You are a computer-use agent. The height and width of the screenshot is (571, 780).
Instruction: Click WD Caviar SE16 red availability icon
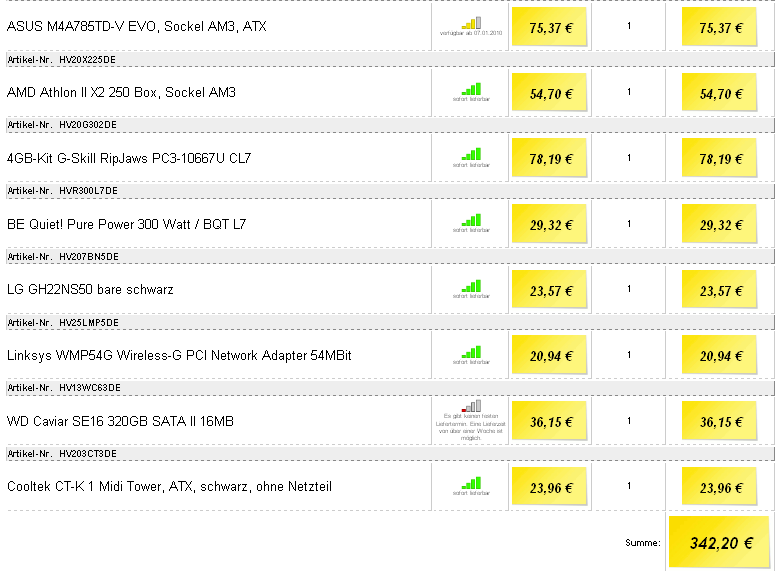[x=471, y=406]
